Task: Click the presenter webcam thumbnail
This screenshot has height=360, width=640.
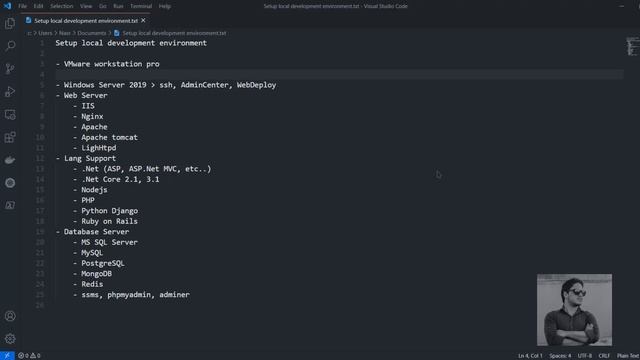Action: tap(574, 310)
